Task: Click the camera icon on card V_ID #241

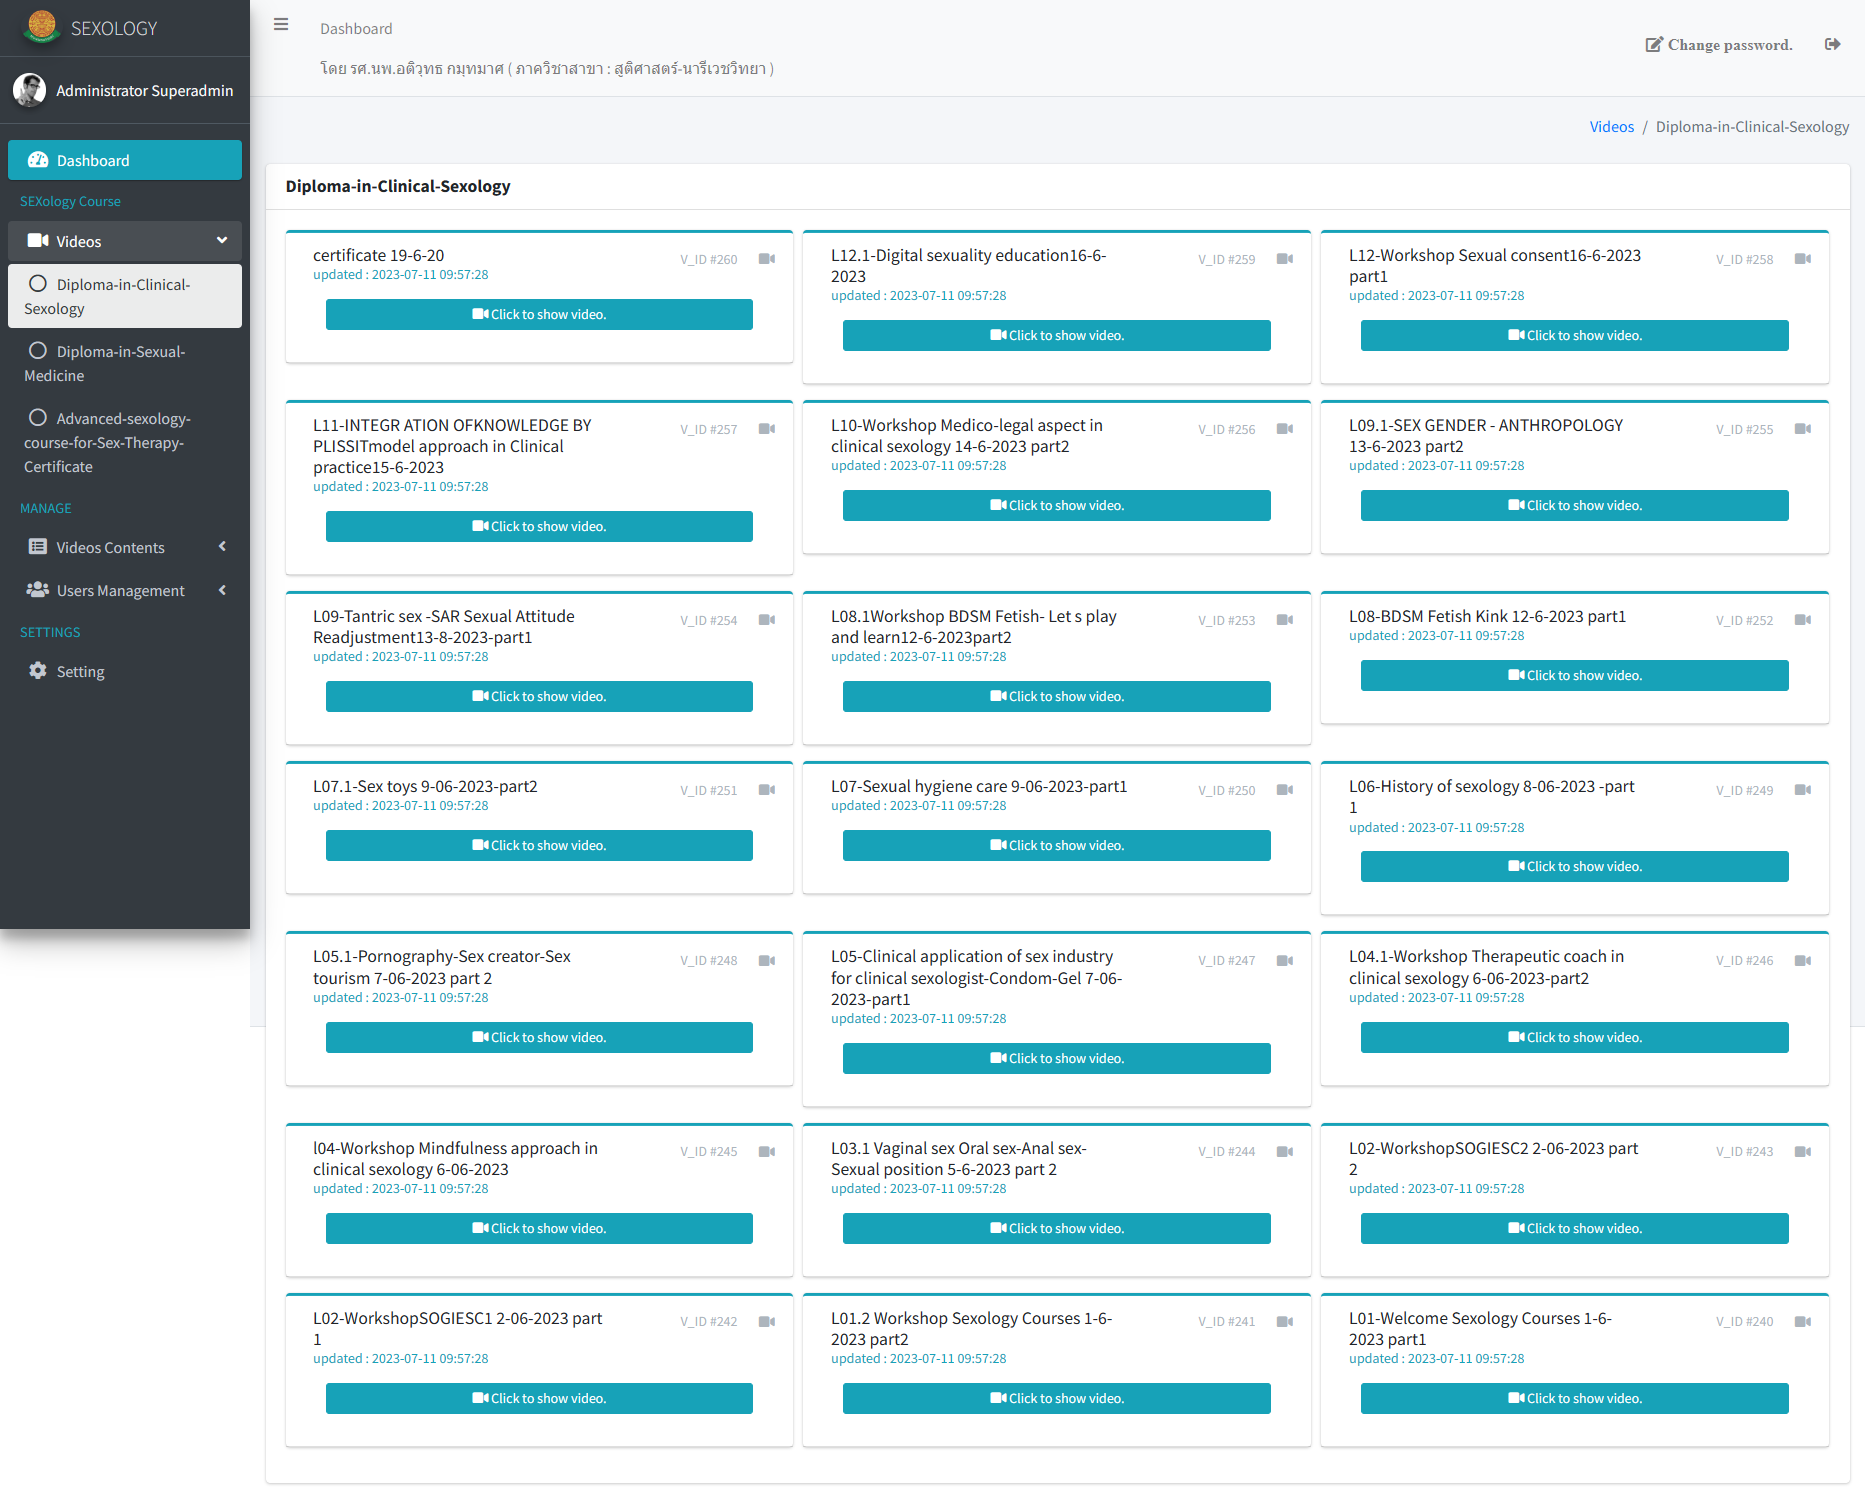Action: (1285, 1322)
